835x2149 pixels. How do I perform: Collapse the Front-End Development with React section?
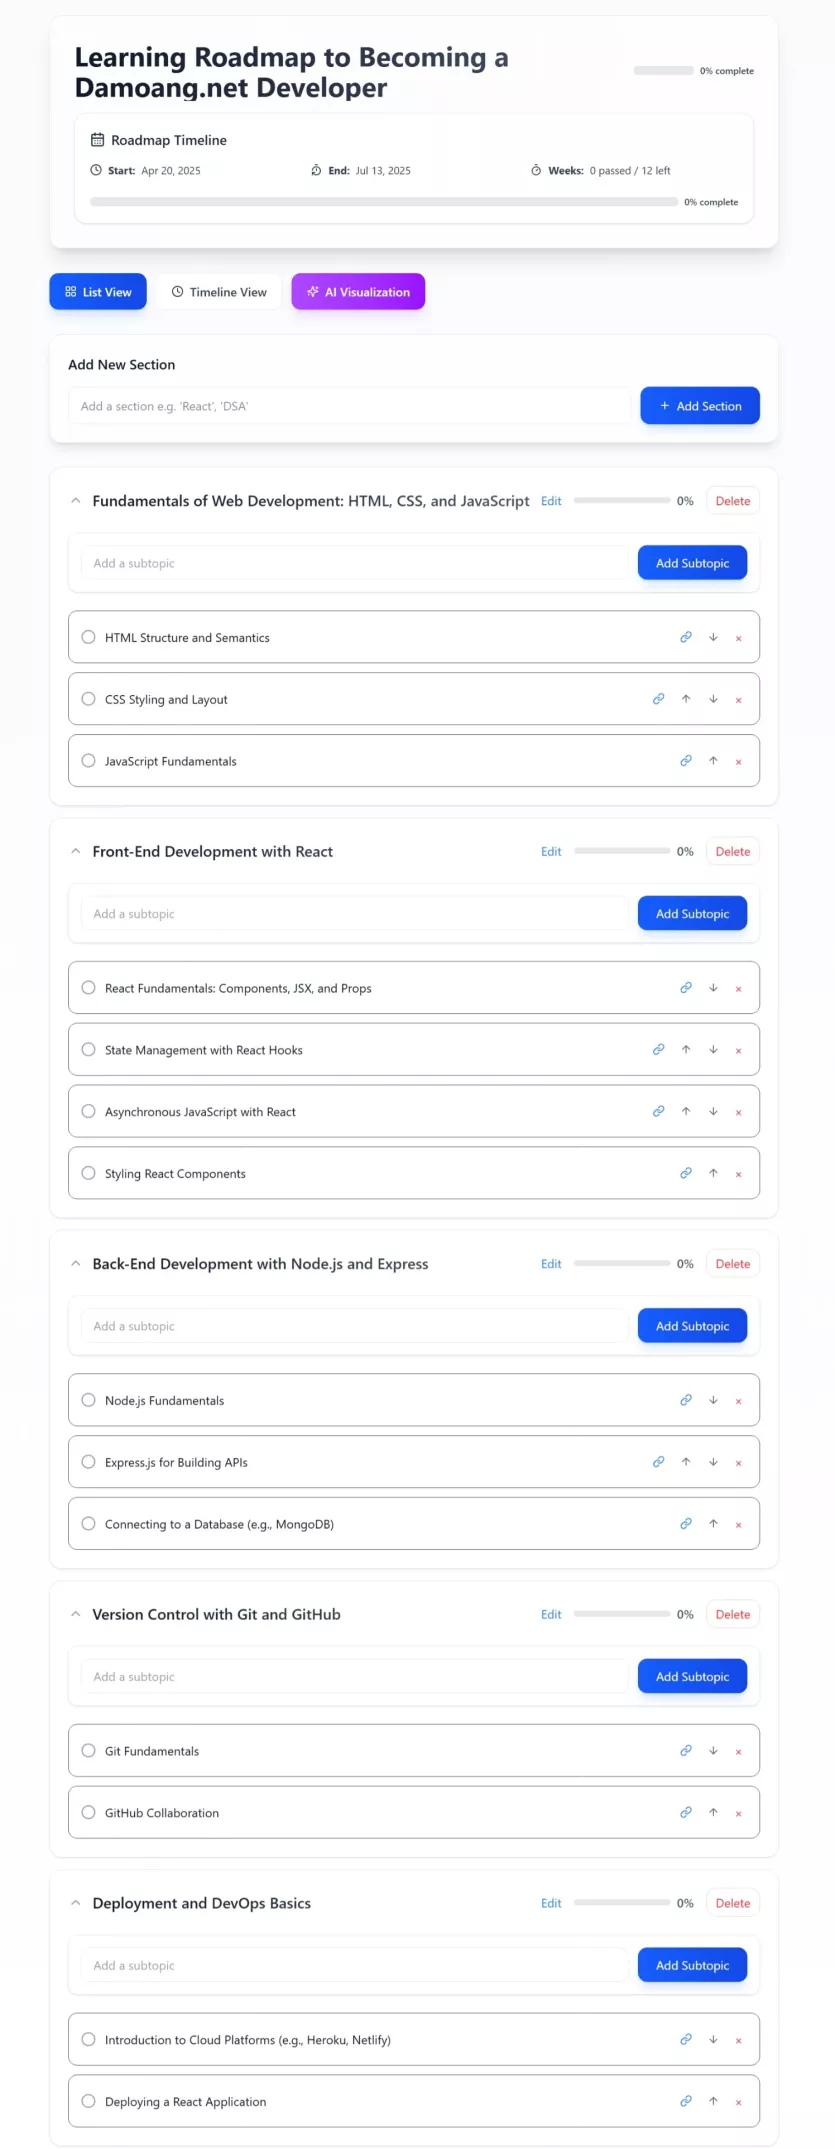[x=75, y=852]
